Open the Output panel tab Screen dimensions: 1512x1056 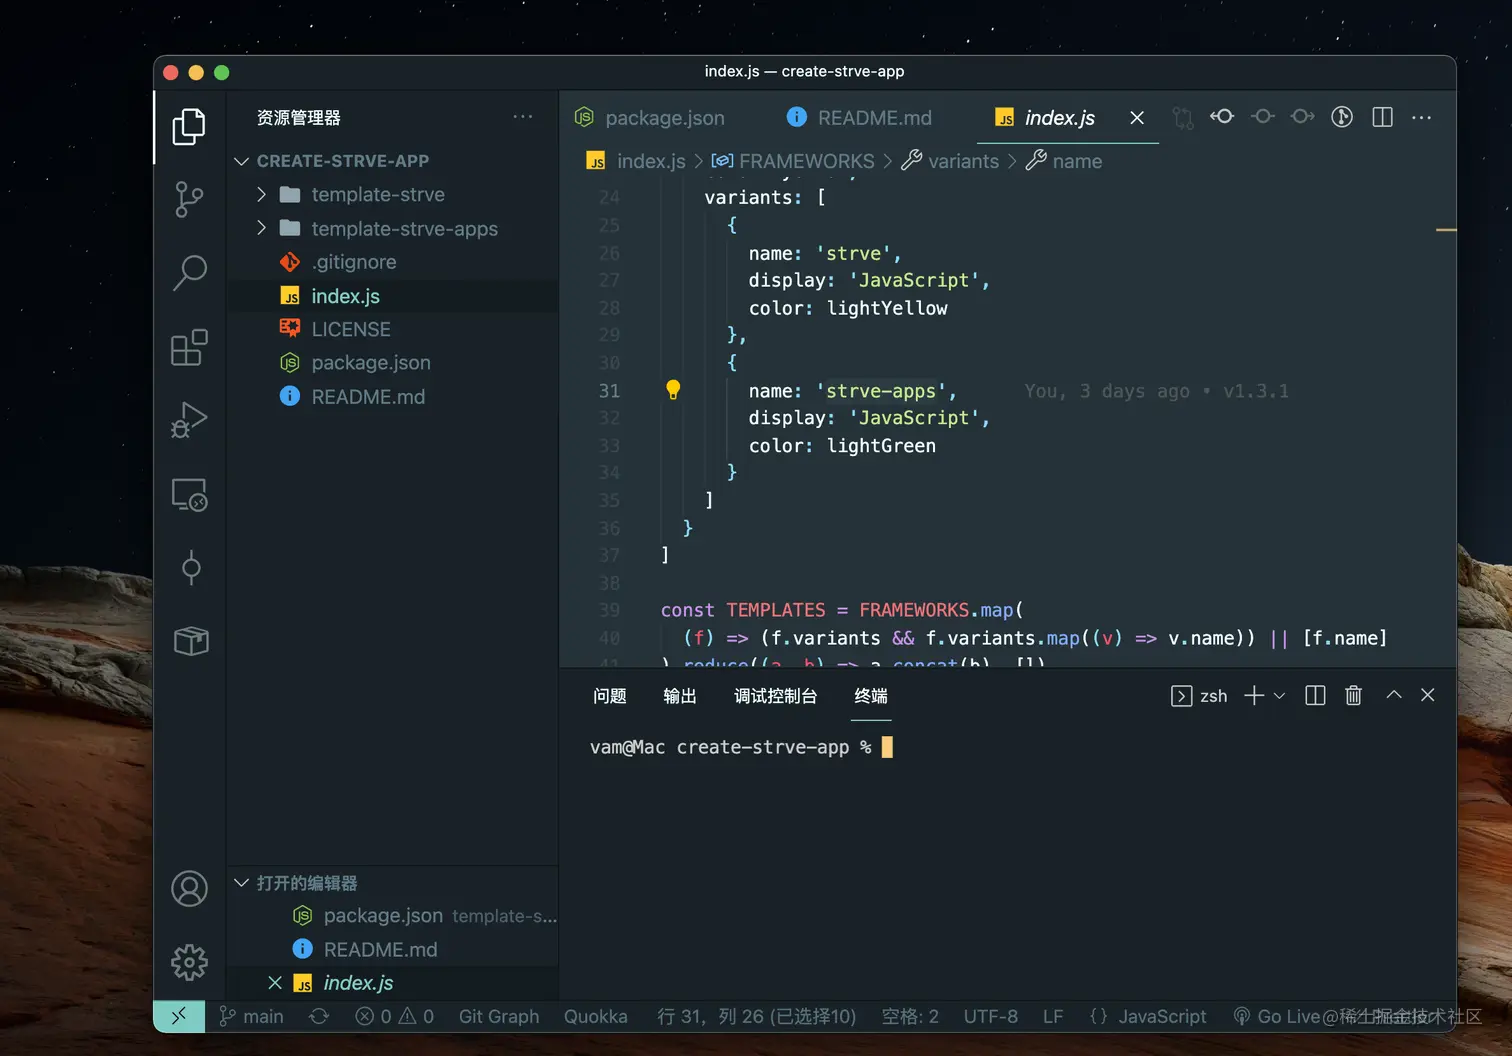(680, 696)
